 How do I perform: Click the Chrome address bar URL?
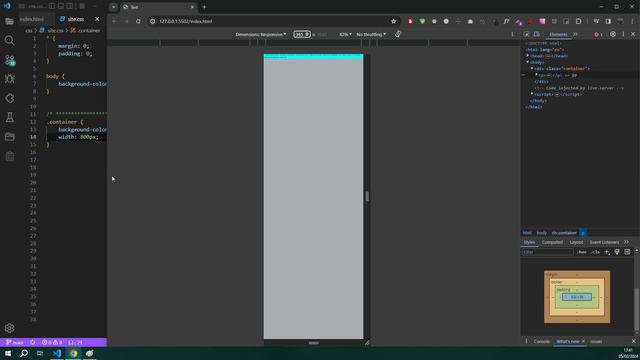pos(186,21)
